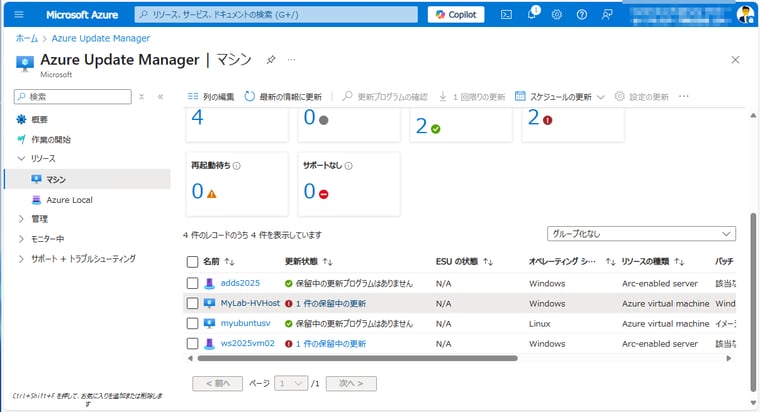
Task: Open portal settings gear icon
Action: (x=556, y=15)
